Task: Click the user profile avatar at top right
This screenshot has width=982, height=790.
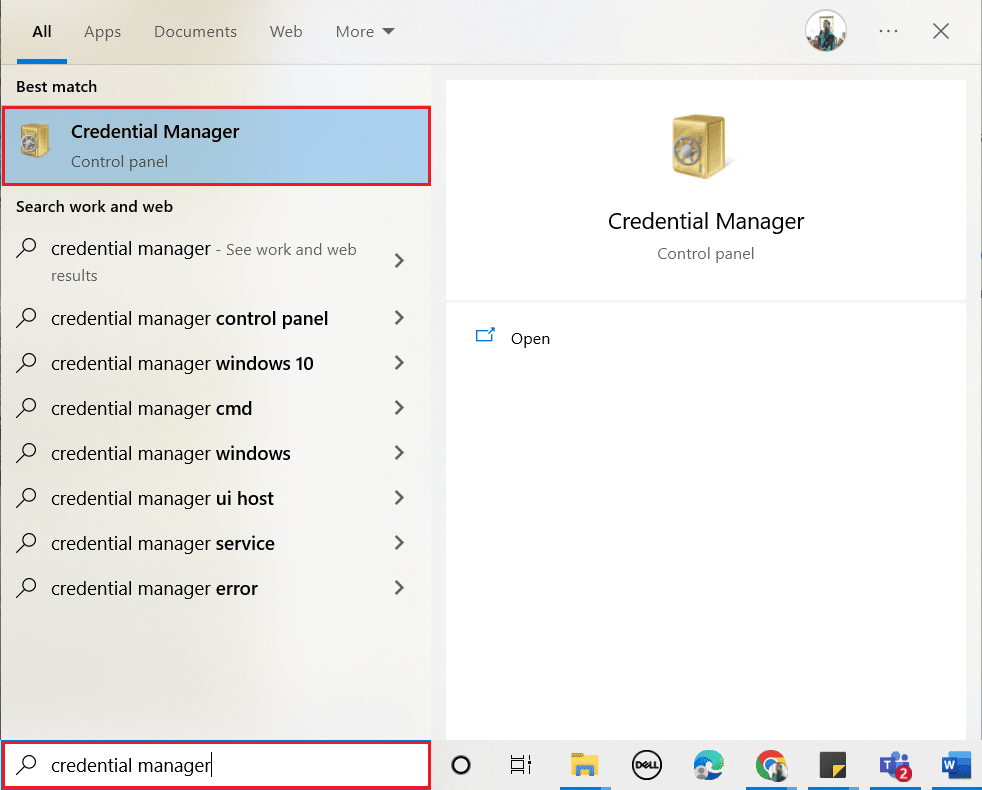Action: click(x=825, y=30)
